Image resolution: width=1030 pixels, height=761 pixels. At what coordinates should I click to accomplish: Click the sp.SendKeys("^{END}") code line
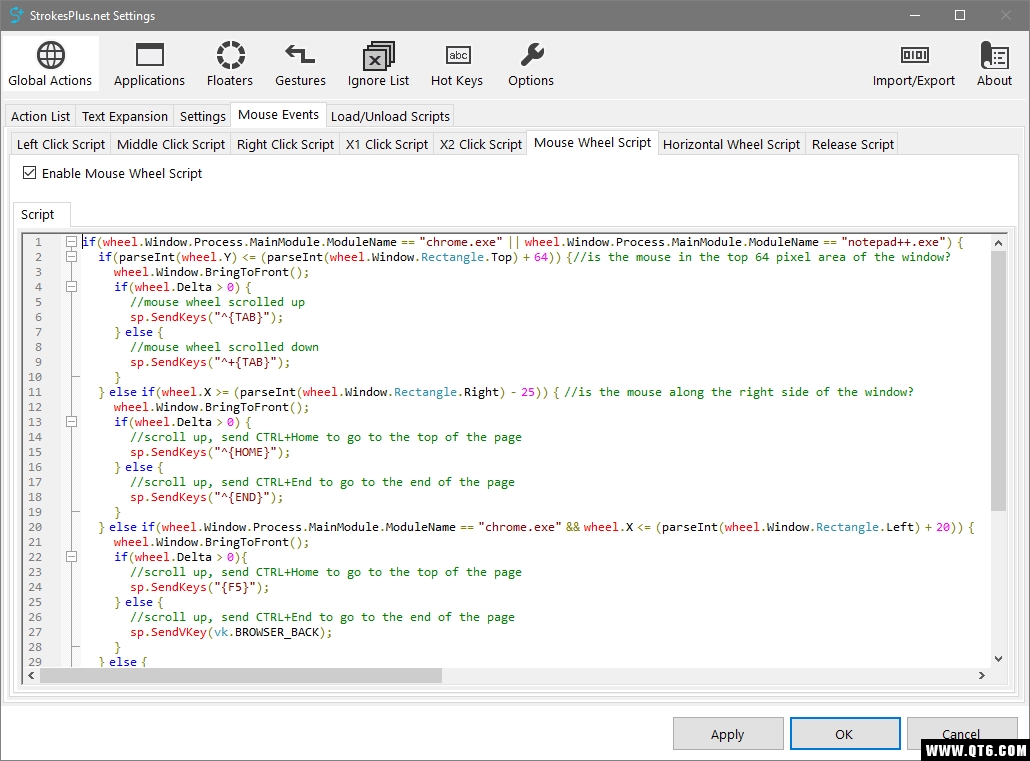[207, 497]
